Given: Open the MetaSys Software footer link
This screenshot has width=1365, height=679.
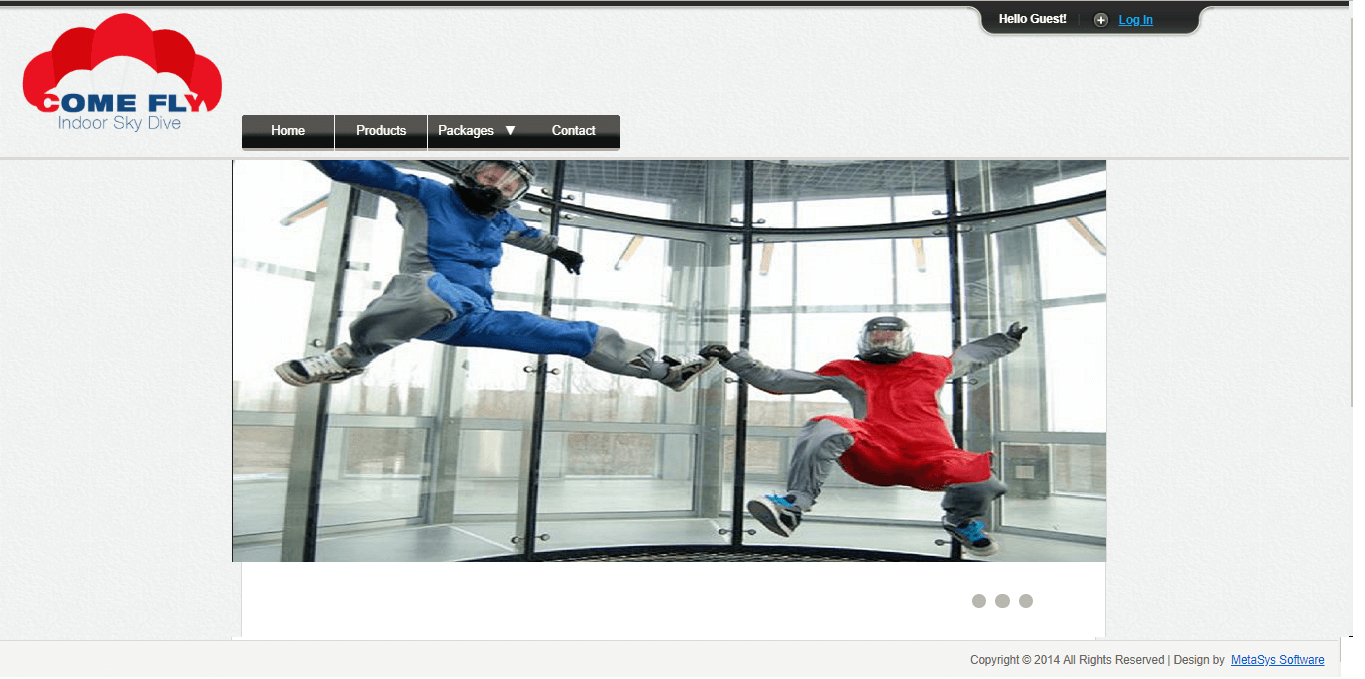Looking at the screenshot, I should (x=1277, y=660).
